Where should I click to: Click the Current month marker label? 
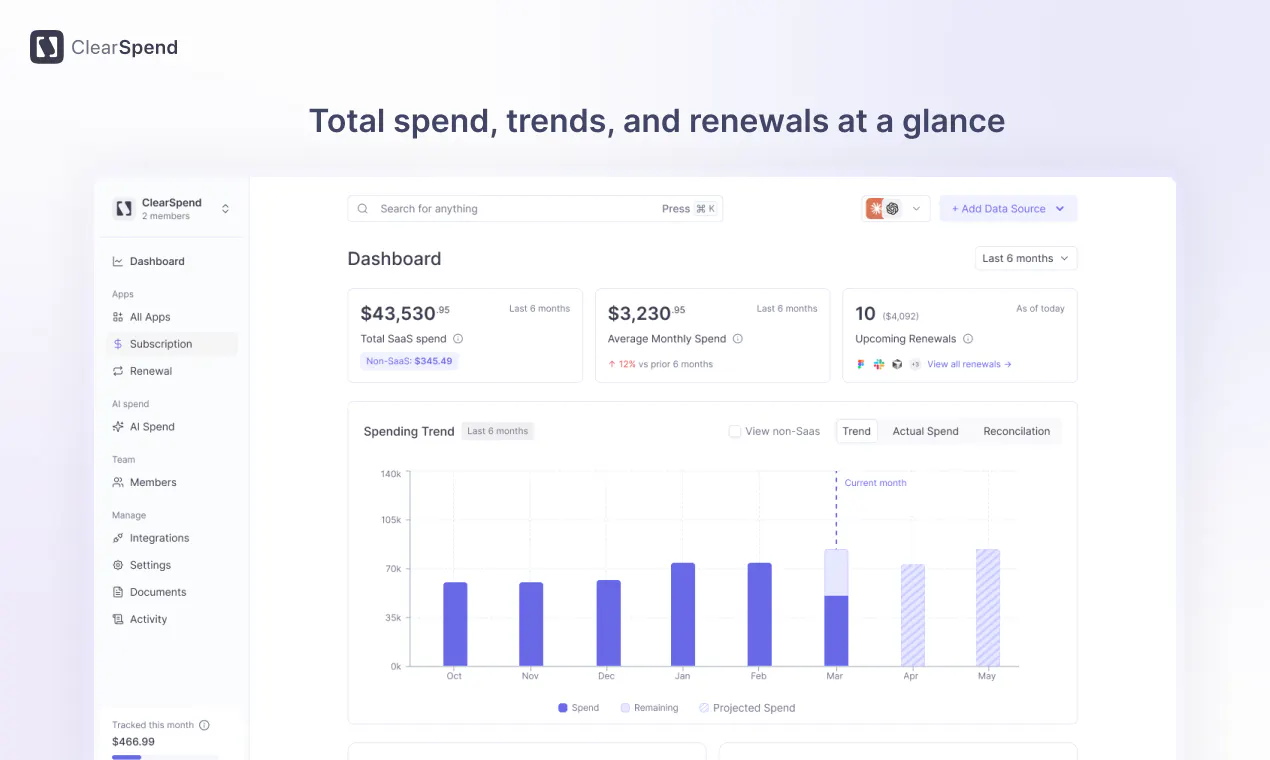[875, 483]
